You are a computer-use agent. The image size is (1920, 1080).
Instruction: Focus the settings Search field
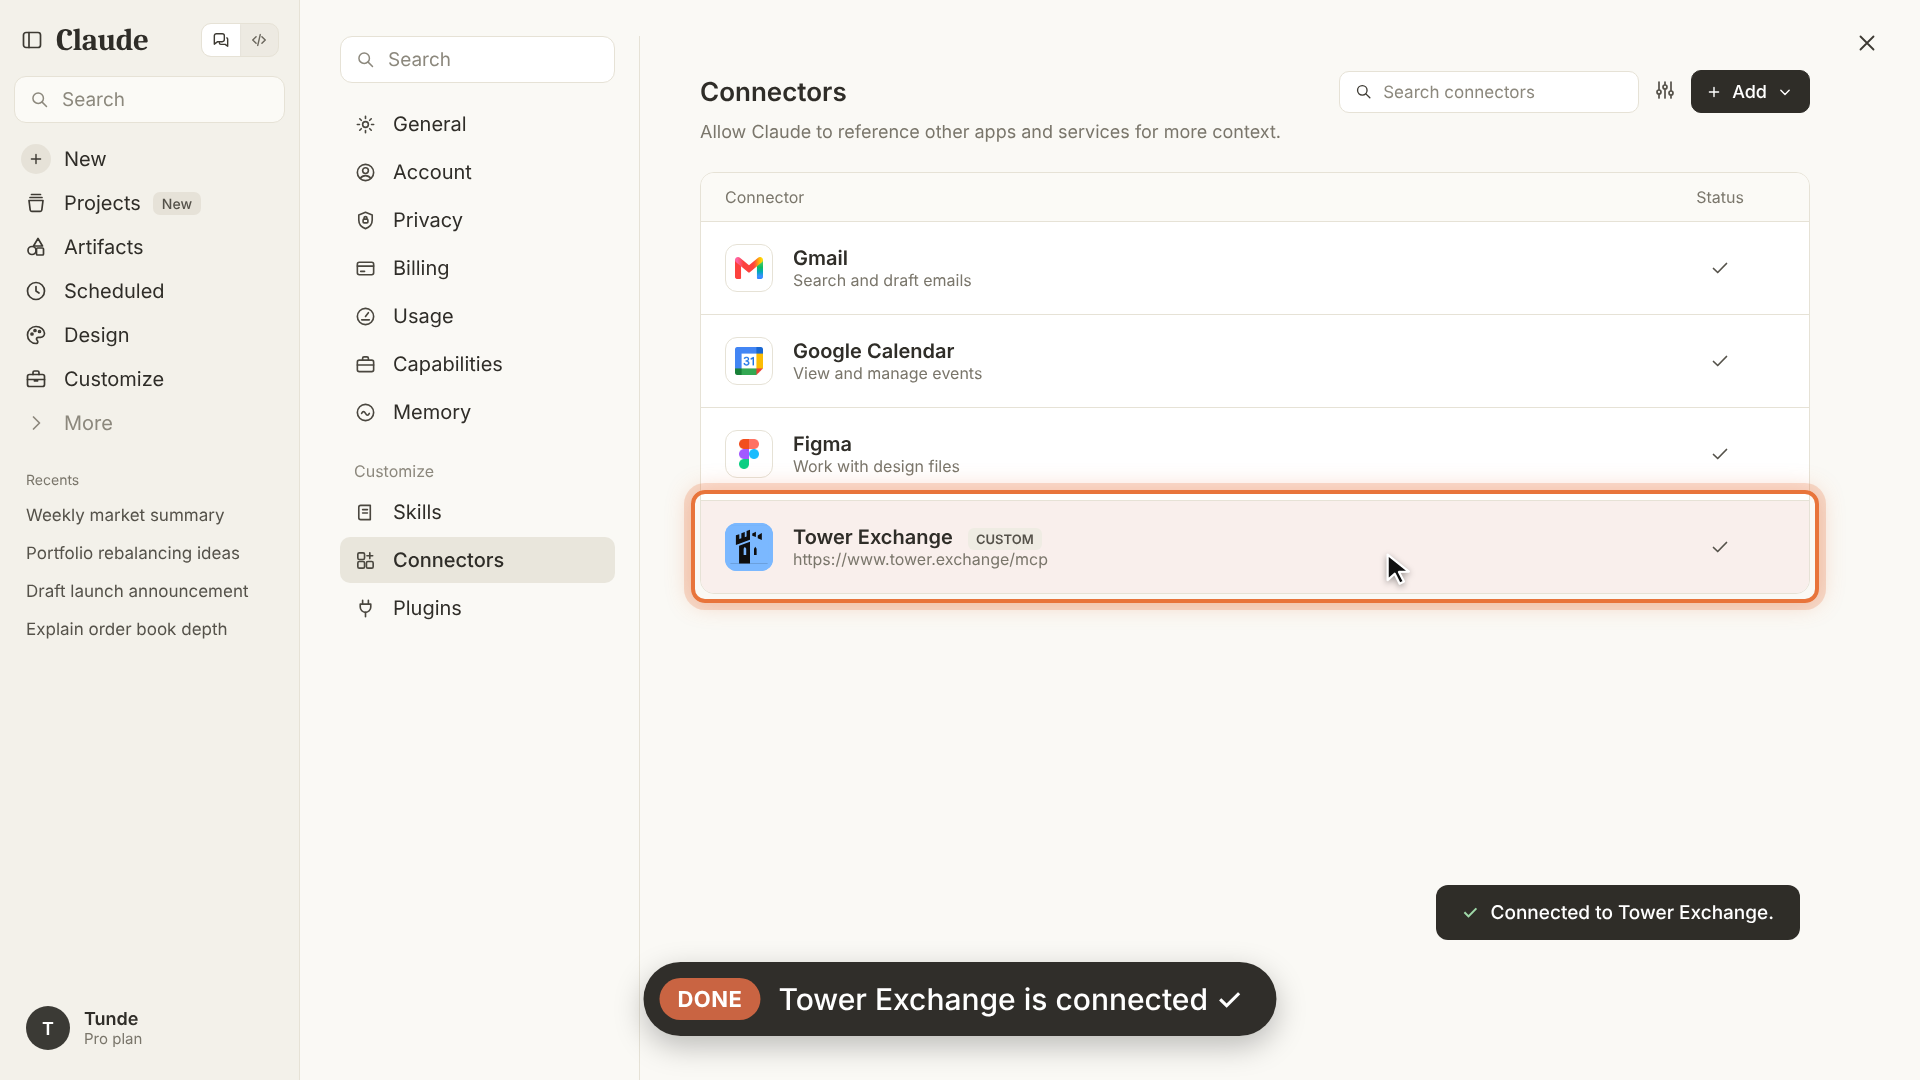[x=477, y=59]
